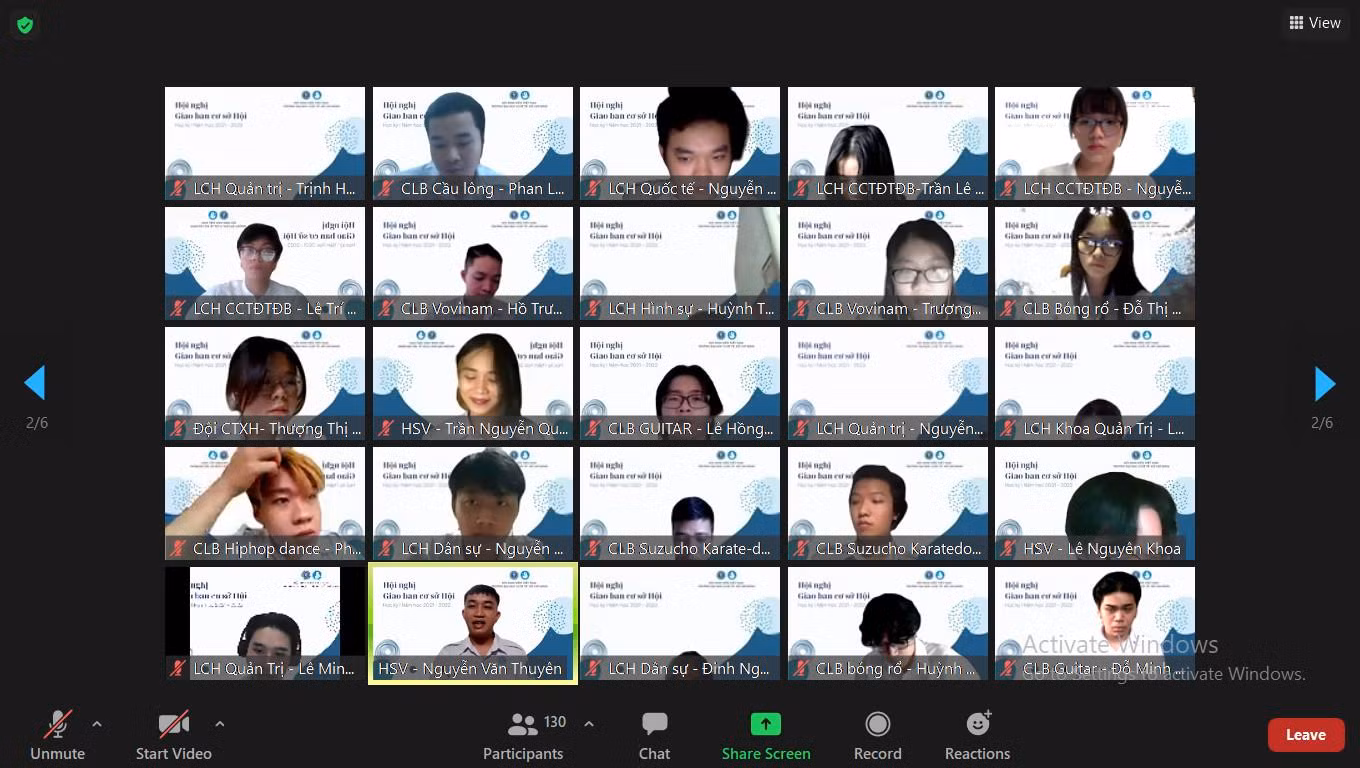Click the page indicator 2/6 on right

click(x=1322, y=423)
